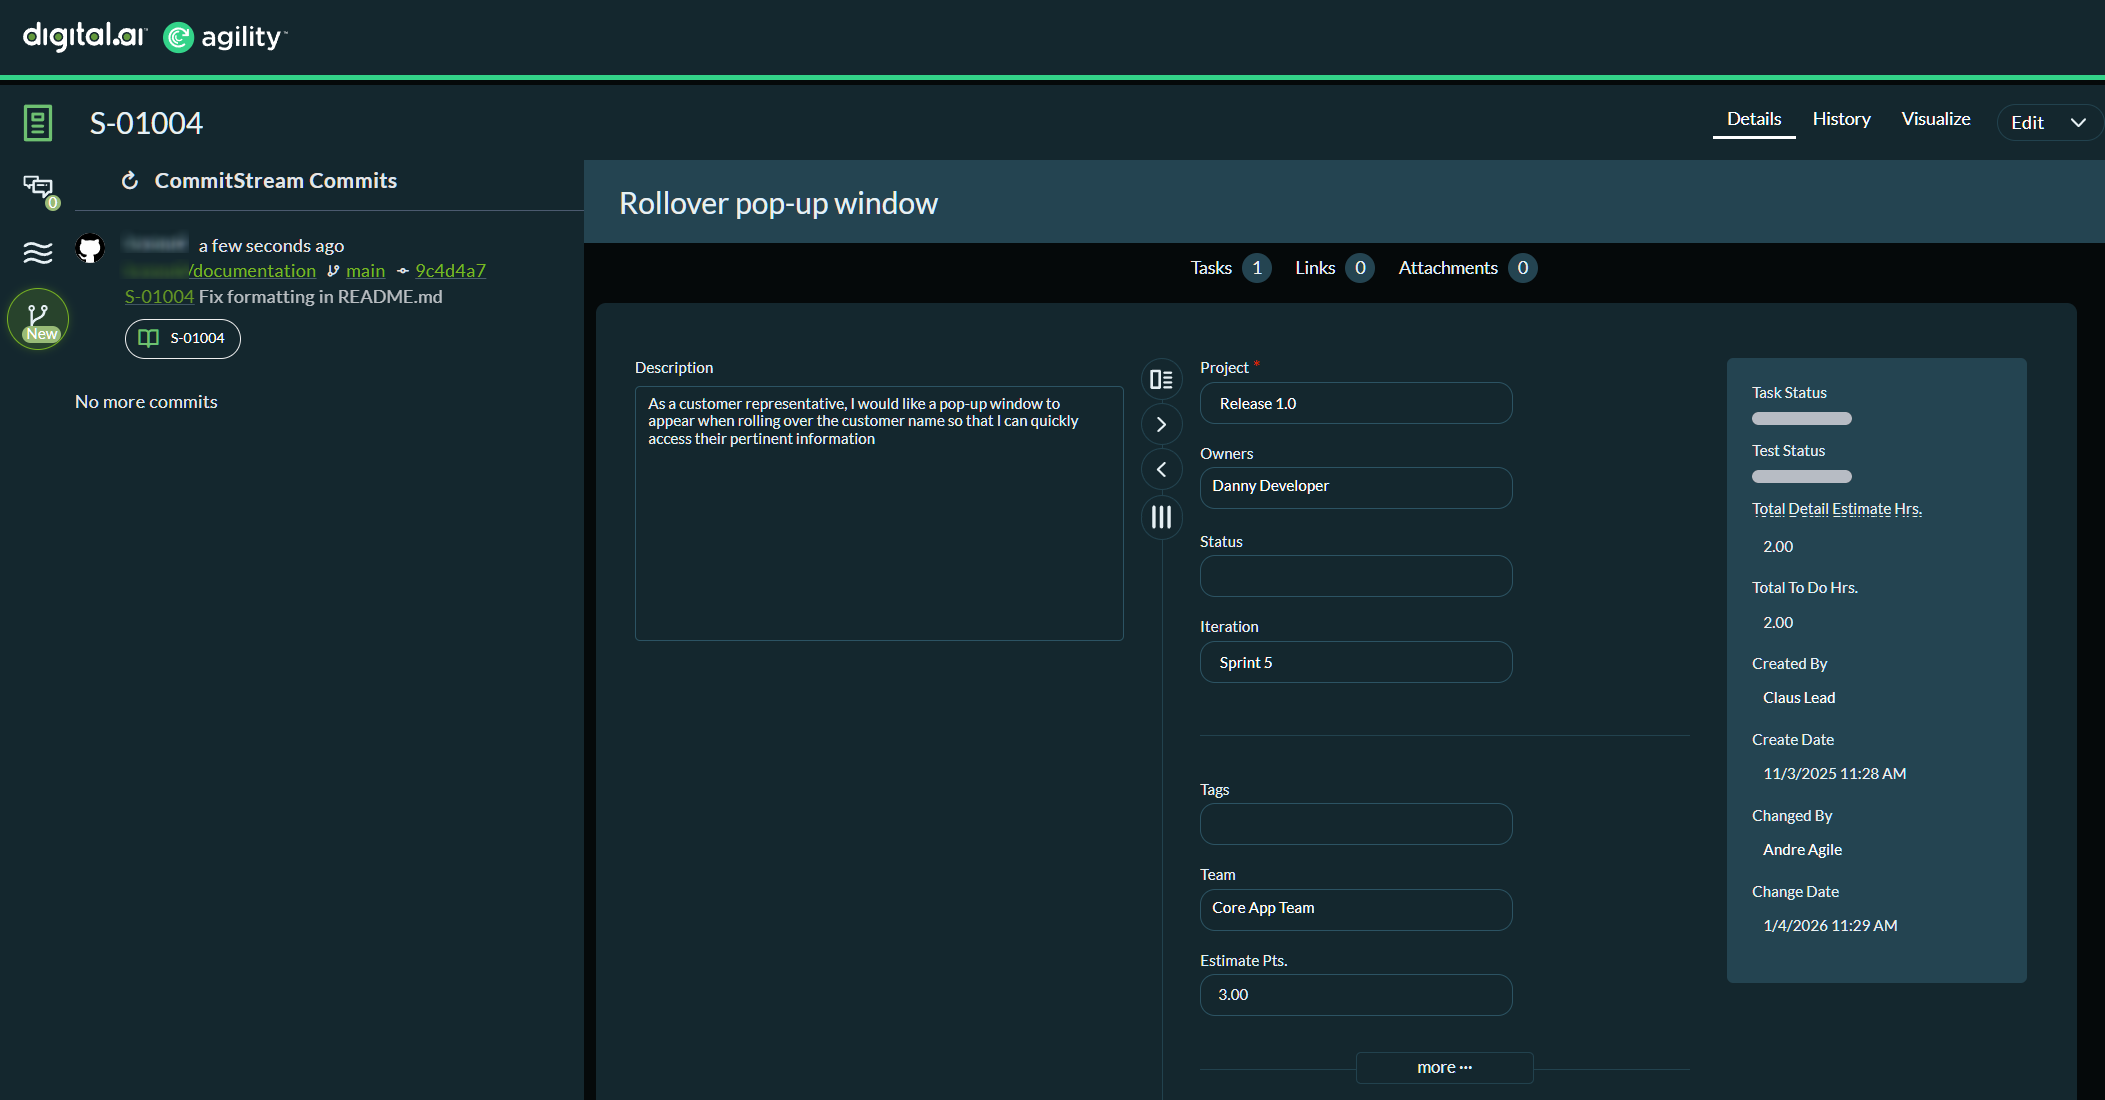2105x1100 pixels.
Task: Open the activity stream waves icon
Action: pyautogui.click(x=38, y=252)
